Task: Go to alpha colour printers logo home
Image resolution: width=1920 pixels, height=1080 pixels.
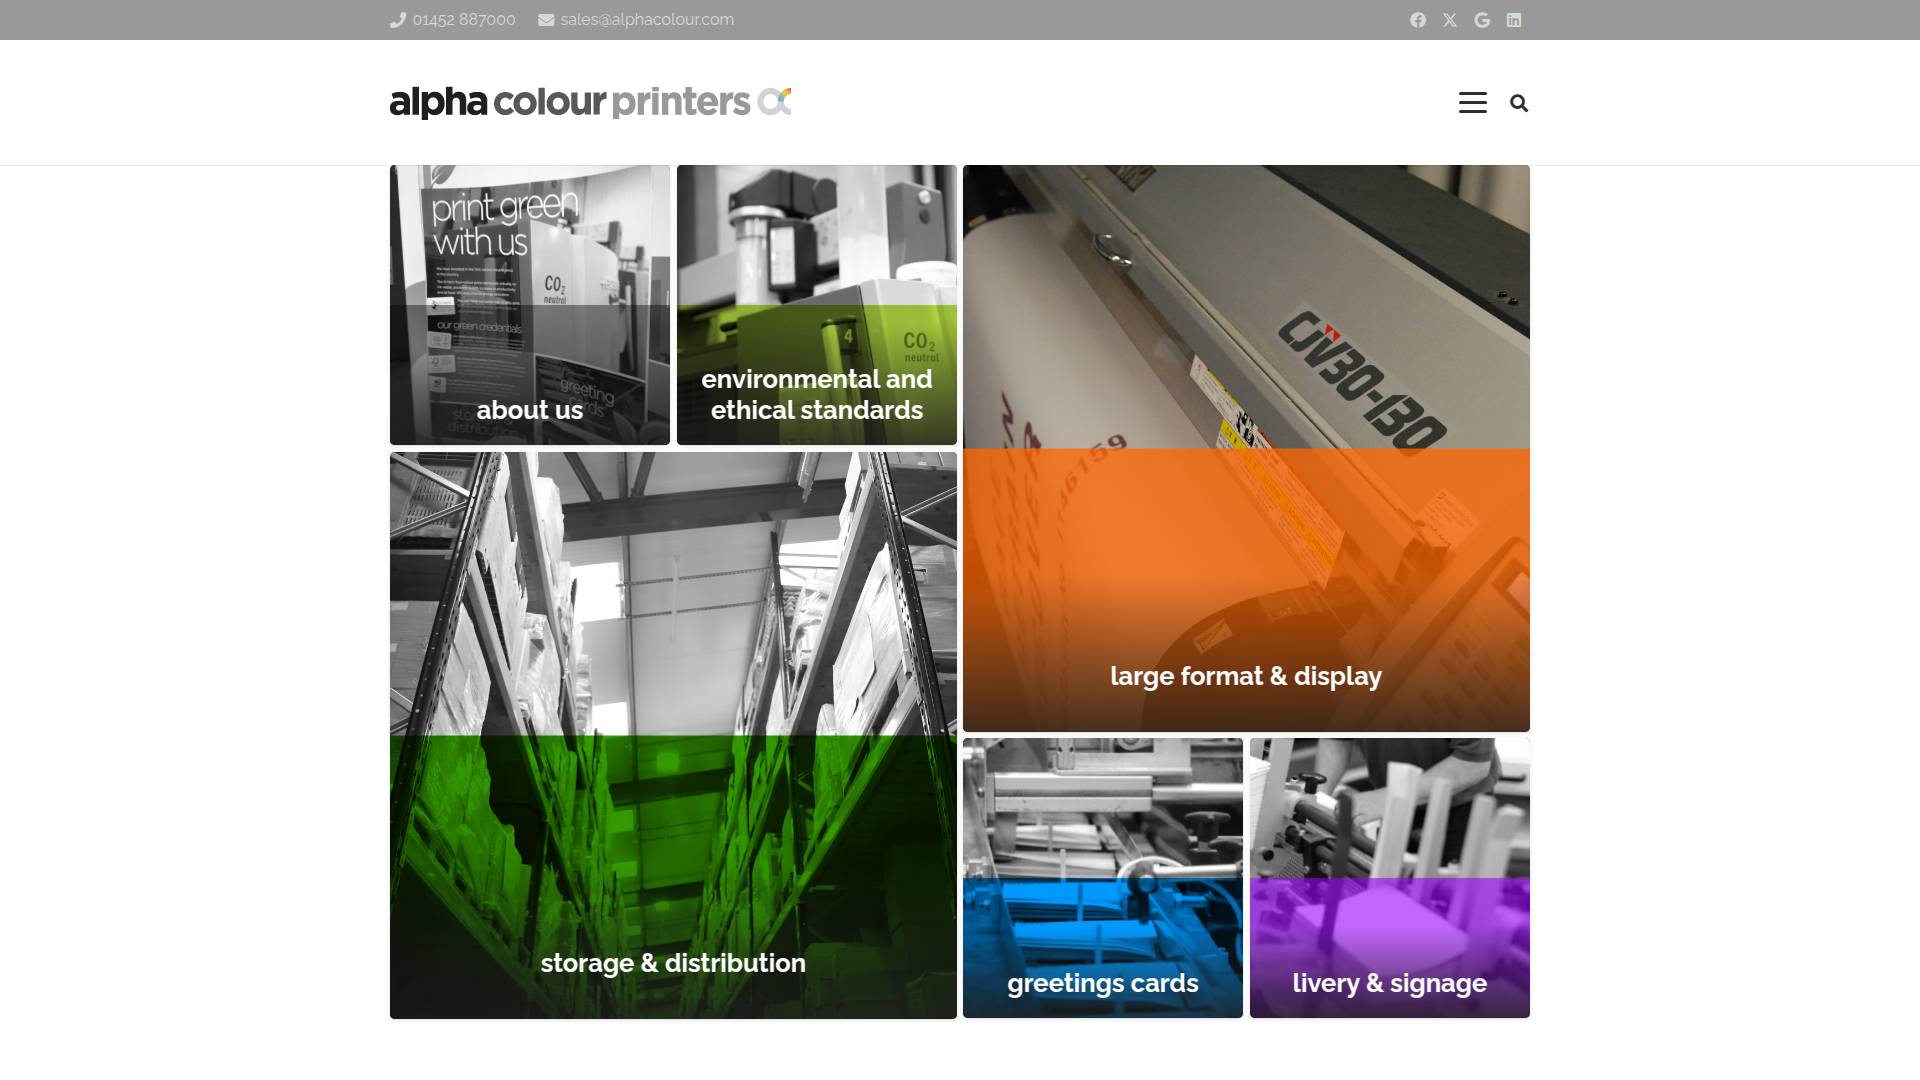Action: (x=590, y=102)
